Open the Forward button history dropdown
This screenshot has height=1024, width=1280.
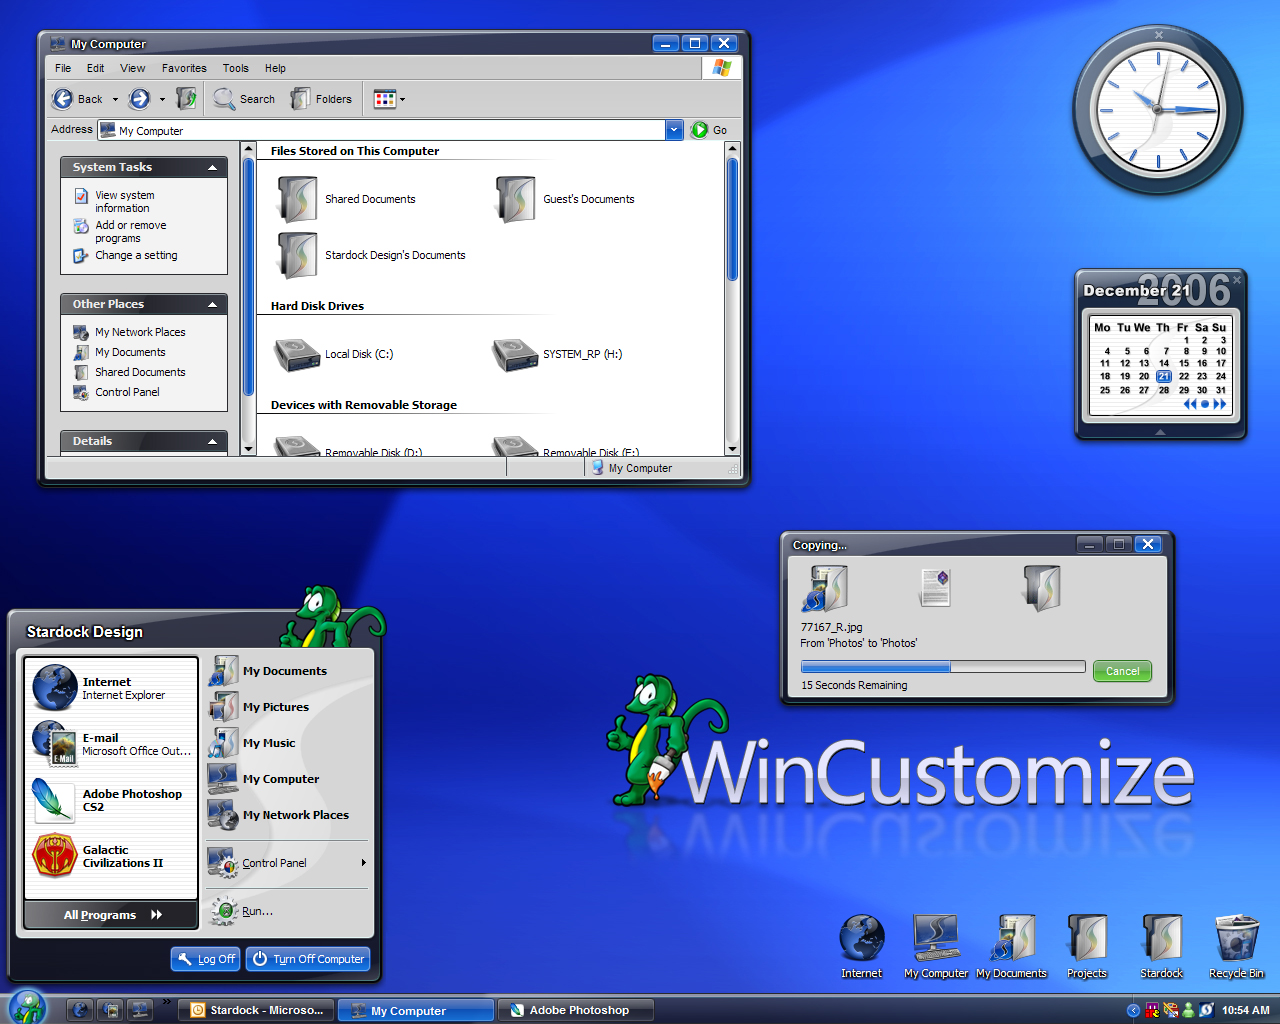162,99
